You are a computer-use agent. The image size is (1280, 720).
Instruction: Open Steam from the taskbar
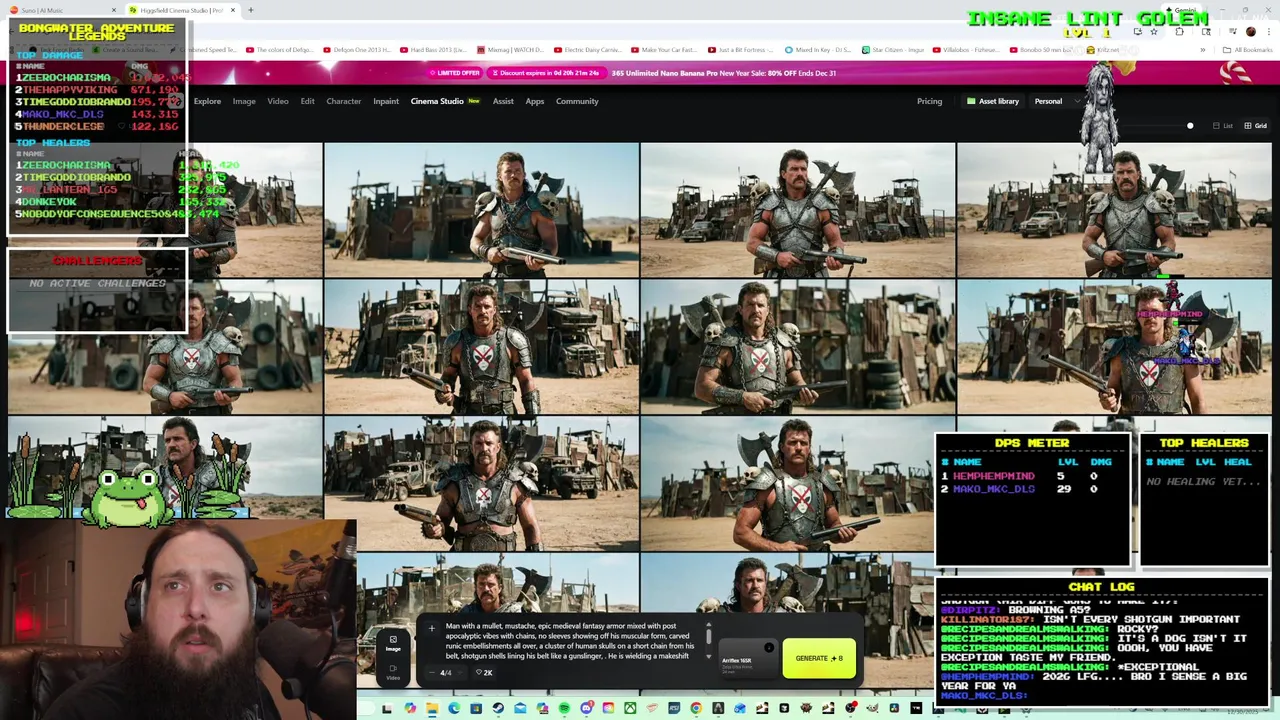498,708
